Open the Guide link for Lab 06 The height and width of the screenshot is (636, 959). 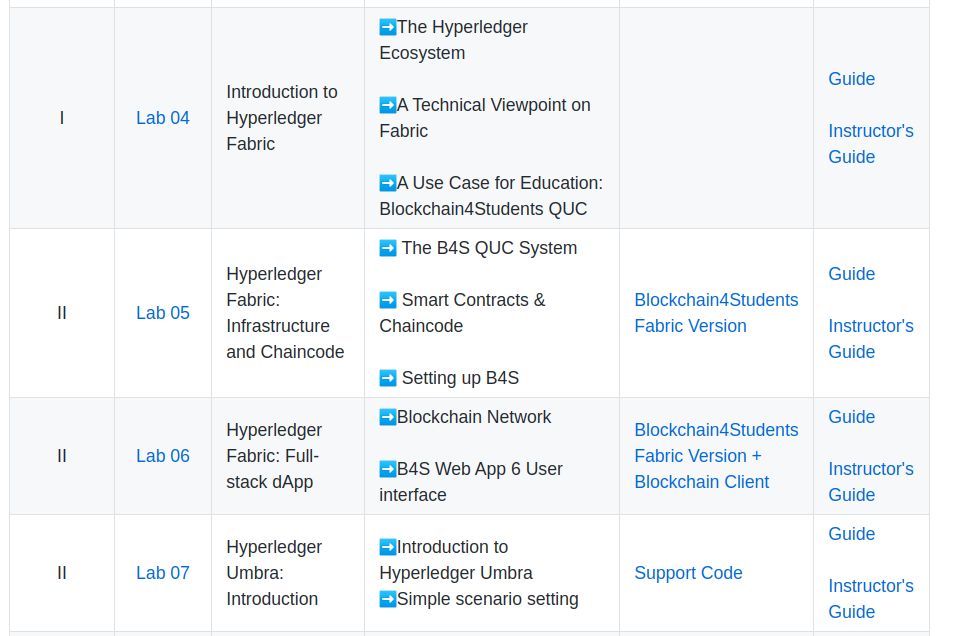tap(851, 417)
